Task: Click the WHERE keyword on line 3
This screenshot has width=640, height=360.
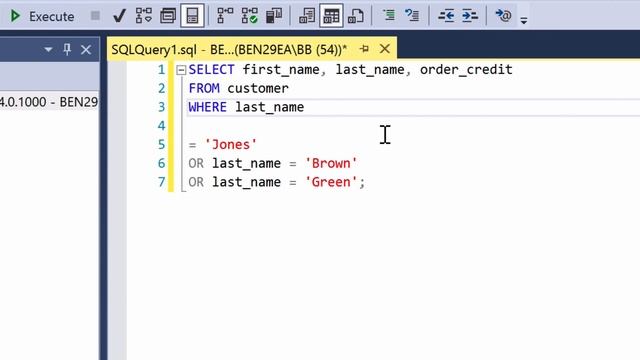Action: [x=207, y=107]
